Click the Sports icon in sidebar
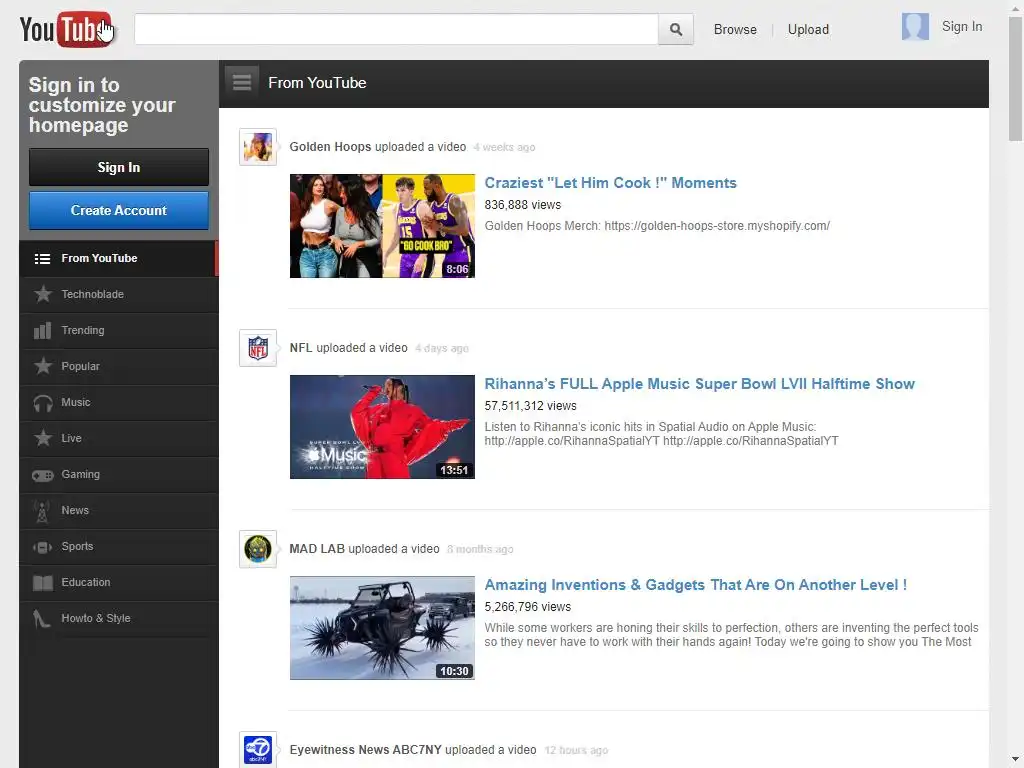Screen dimensions: 1024x768 pyautogui.click(x=42, y=547)
